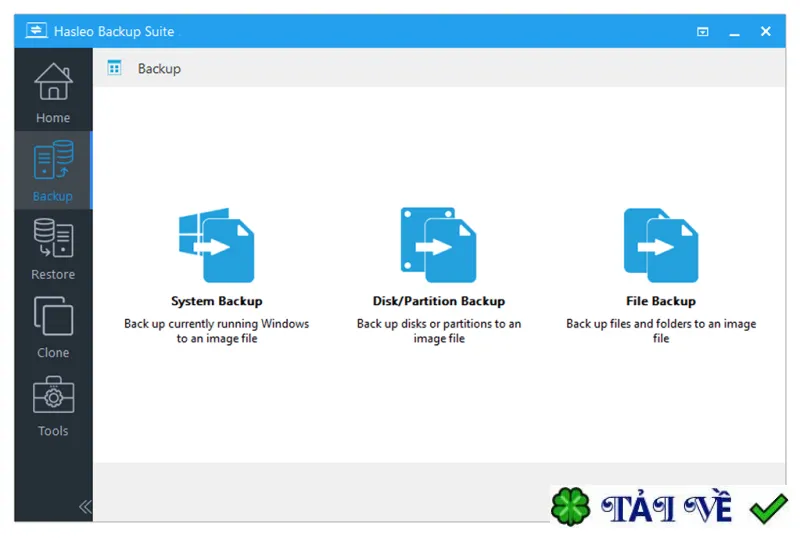The image size is (800, 538).
Task: Open the title bar dropdown menu button
Action: tap(703, 32)
